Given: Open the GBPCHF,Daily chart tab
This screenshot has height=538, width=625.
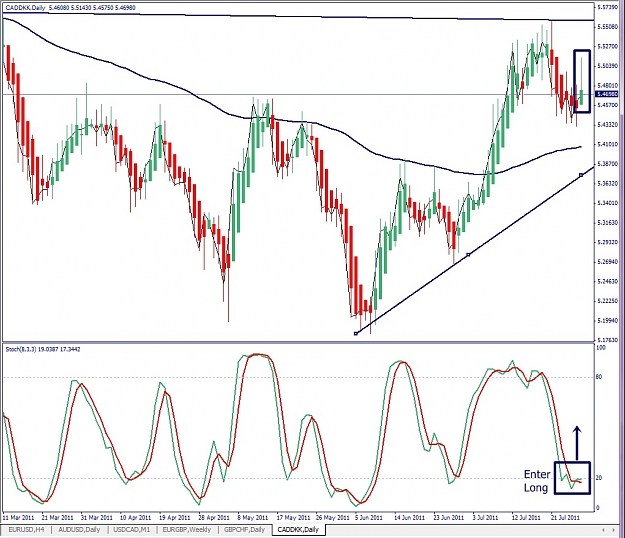Looking at the screenshot, I should tap(244, 530).
